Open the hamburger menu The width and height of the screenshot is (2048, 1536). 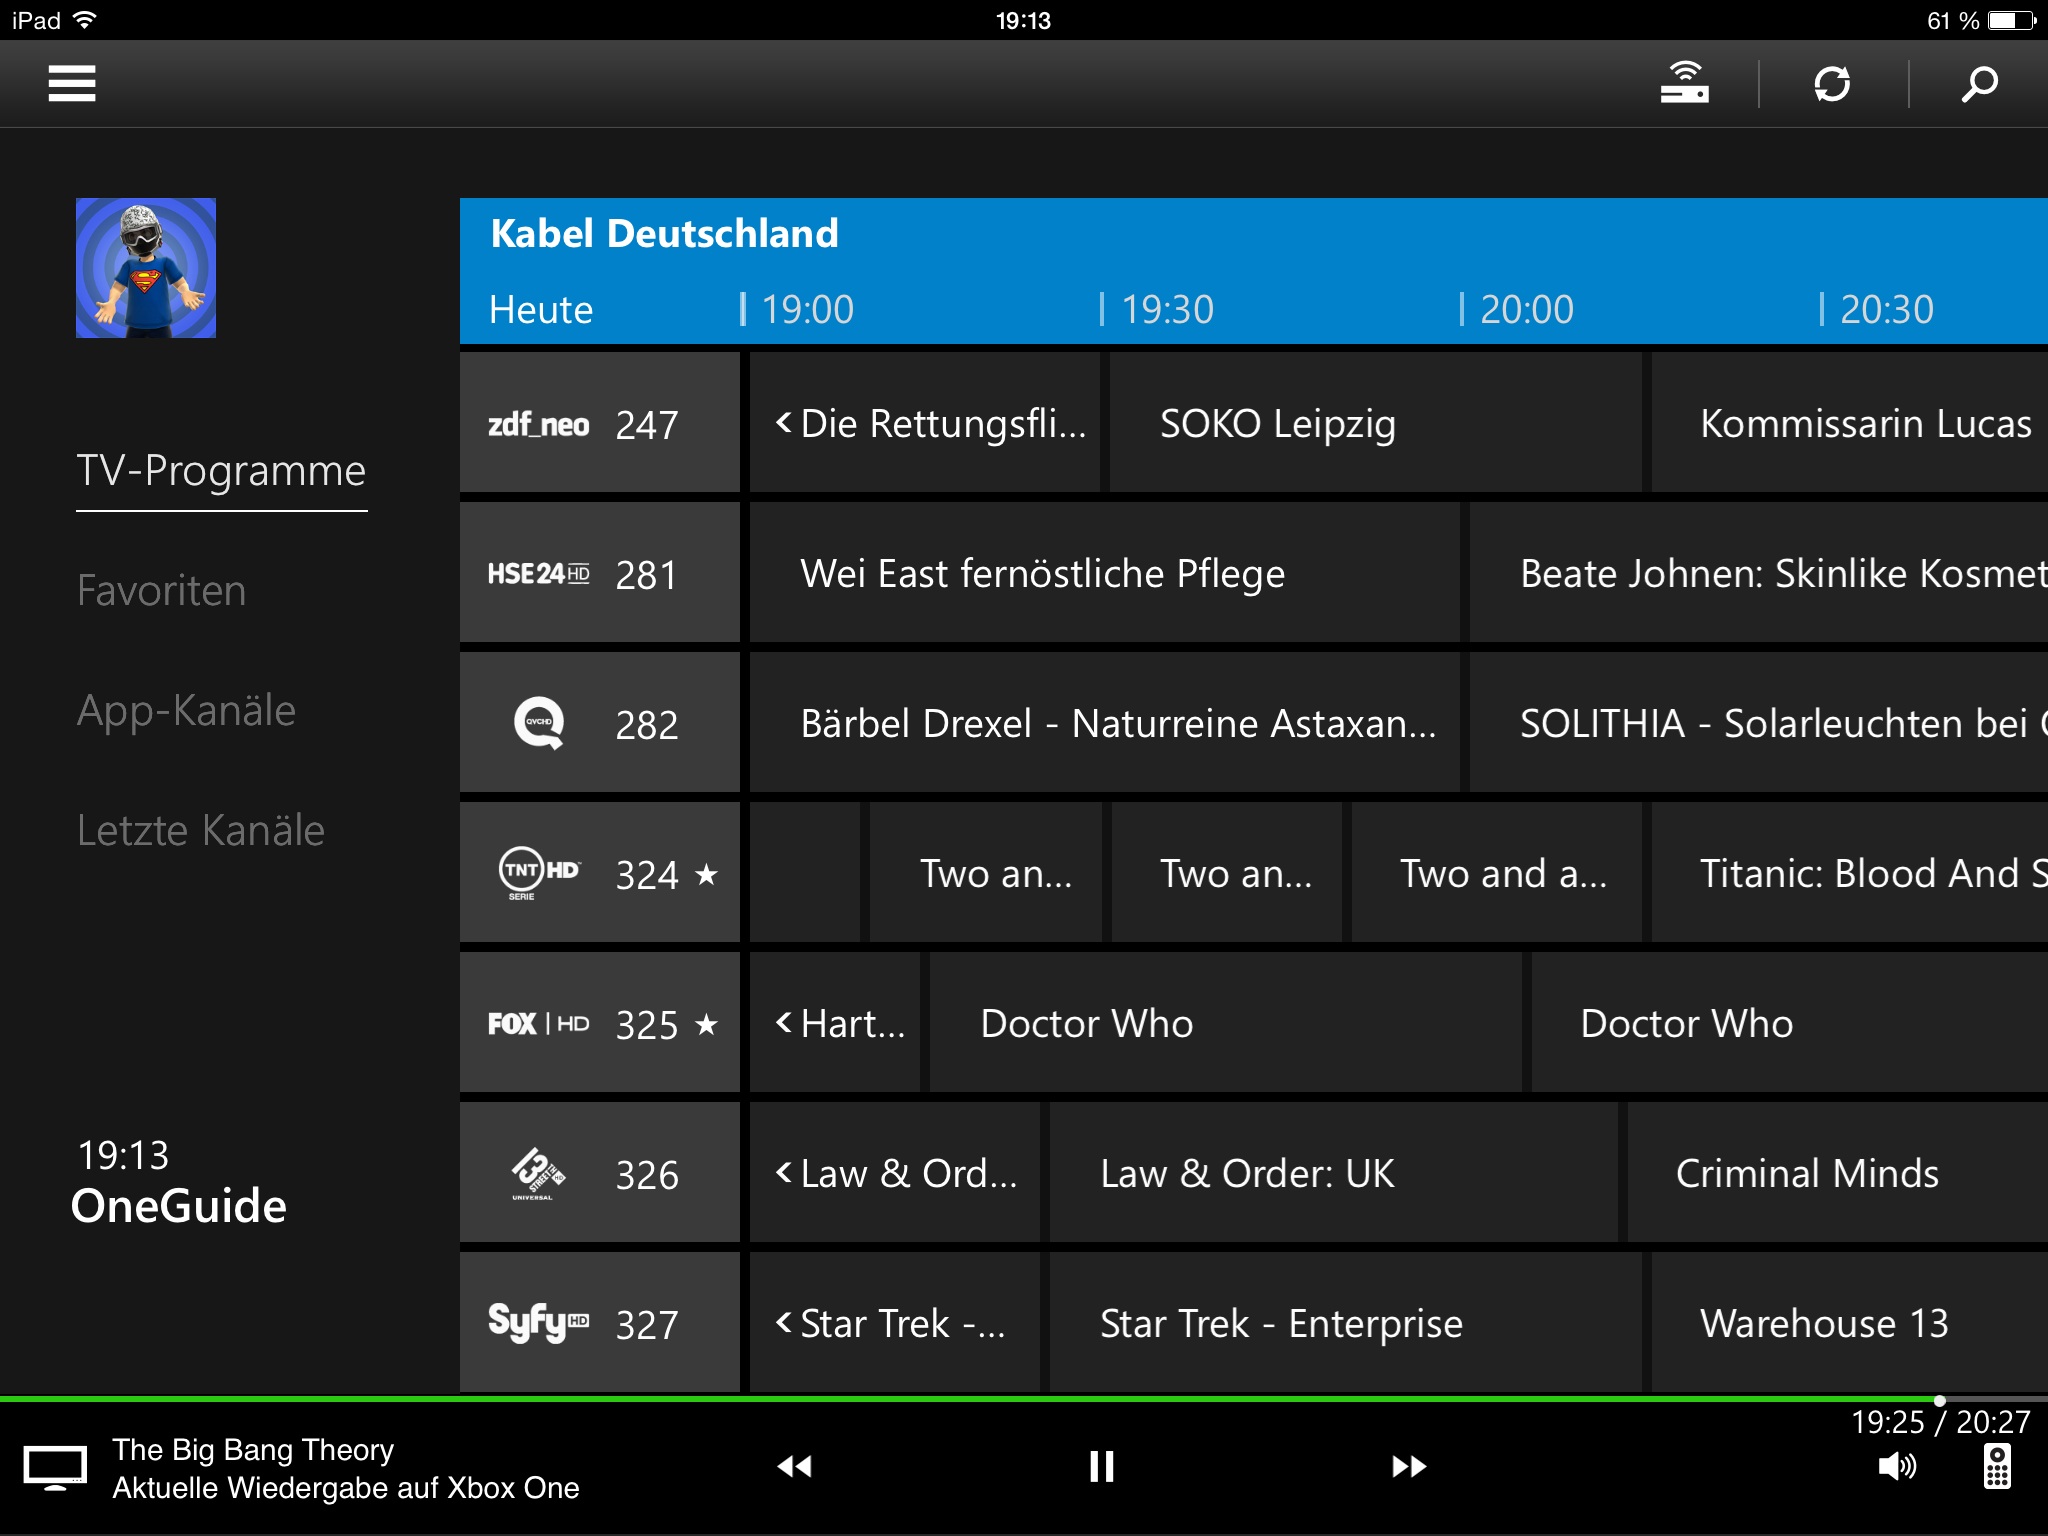point(72,83)
